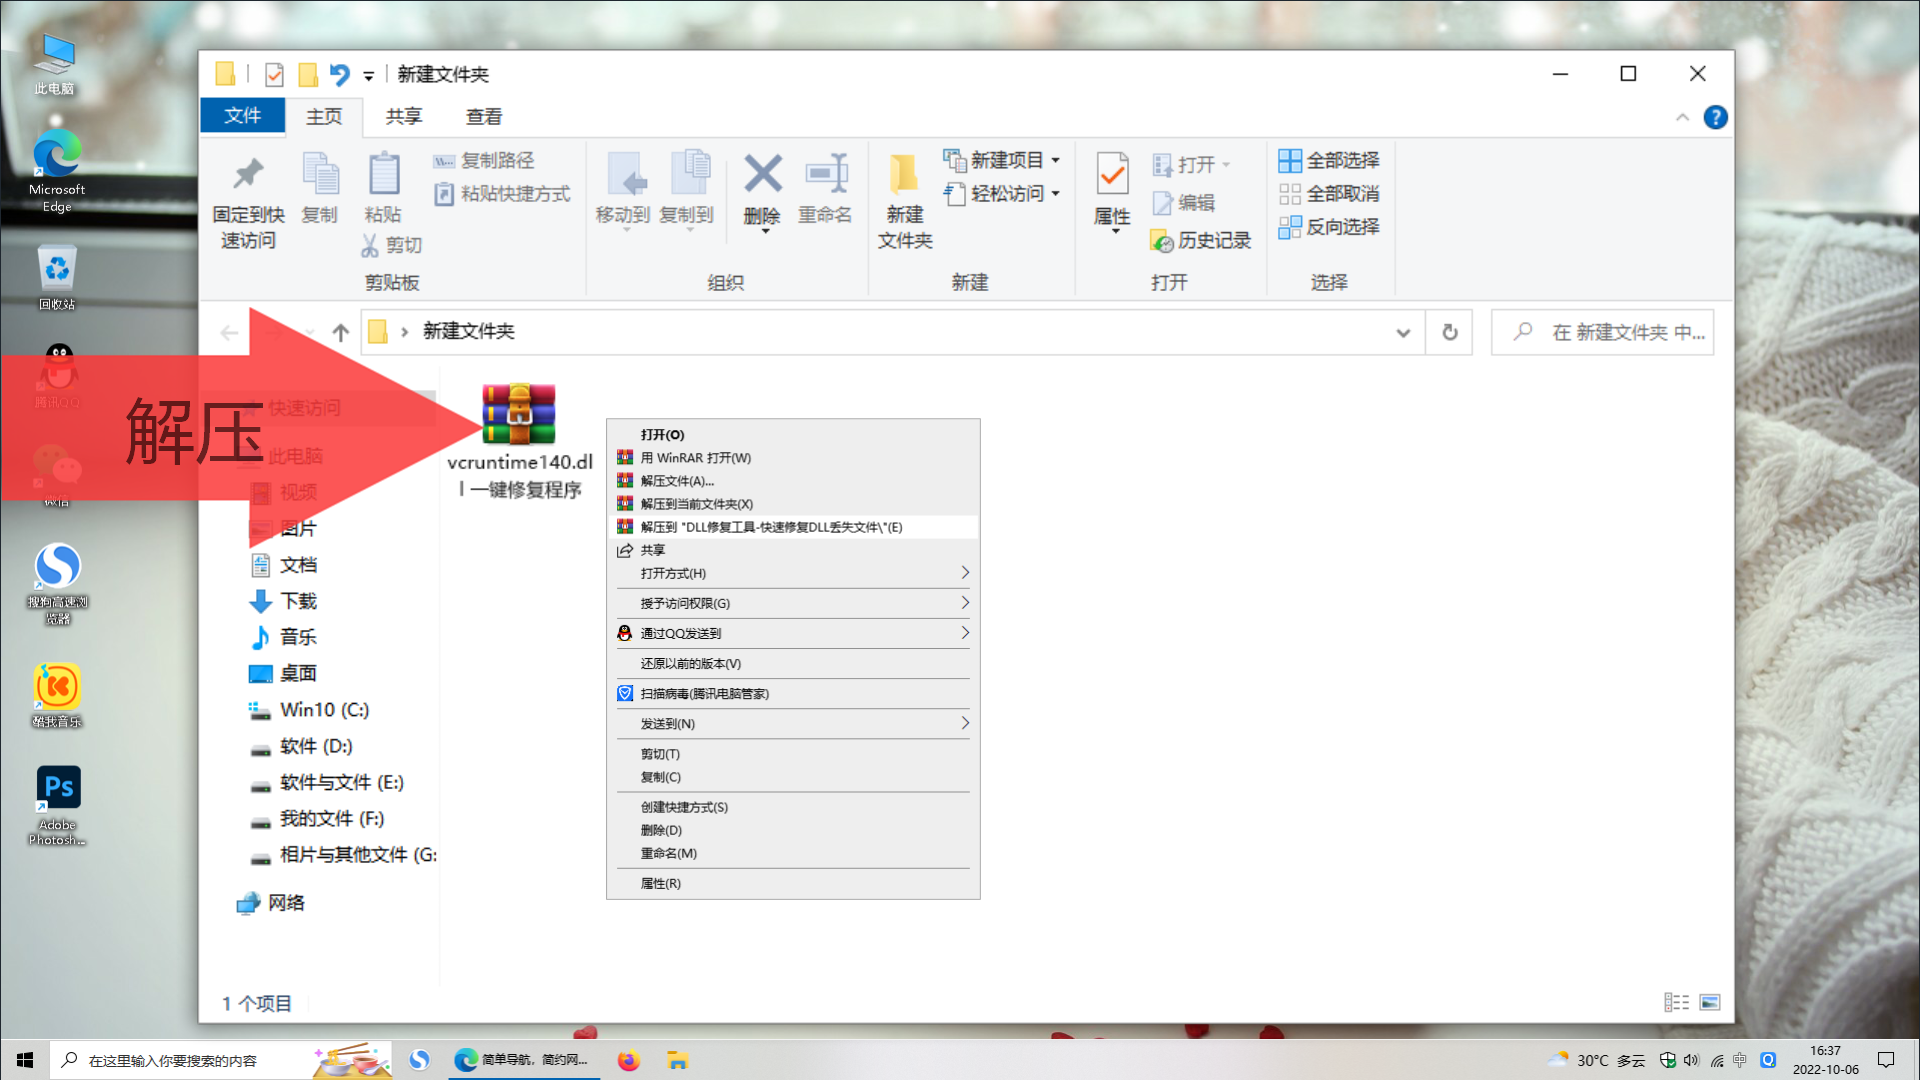Open the Quick Access Toolbar customize arrow
1920x1080 pixels.
point(368,76)
